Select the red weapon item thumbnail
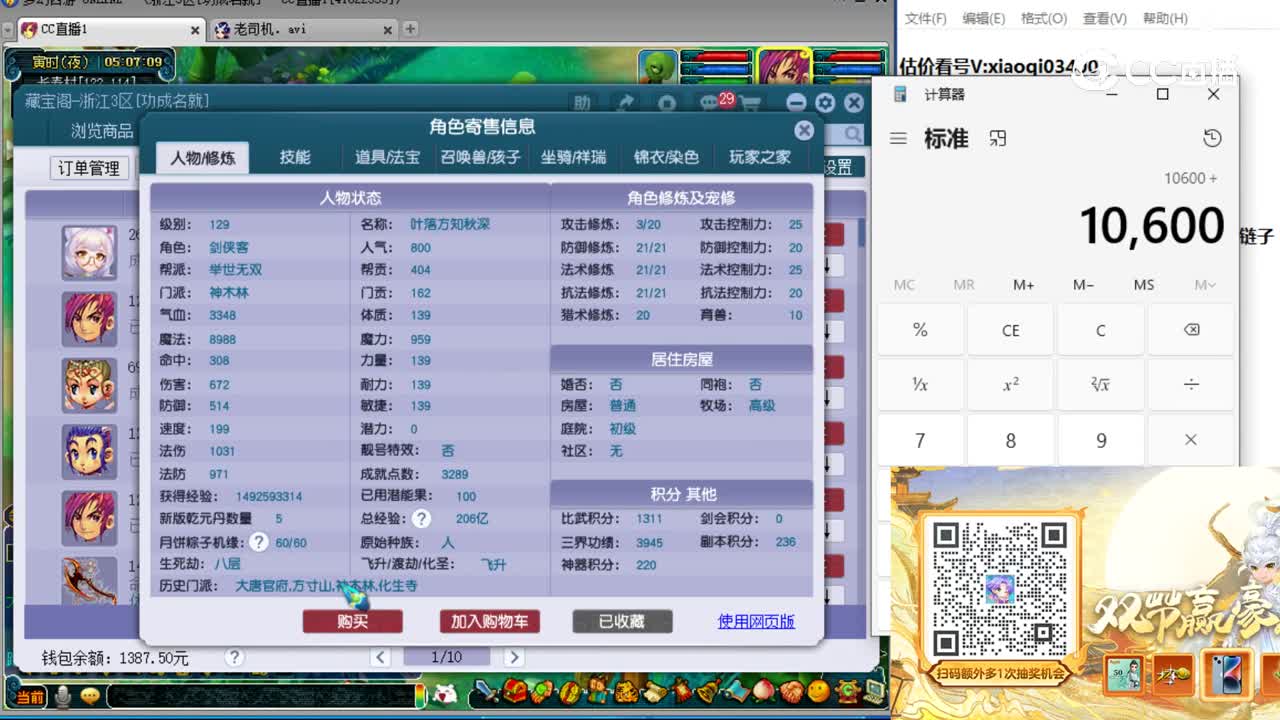This screenshot has width=1280, height=720. click(x=90, y=581)
